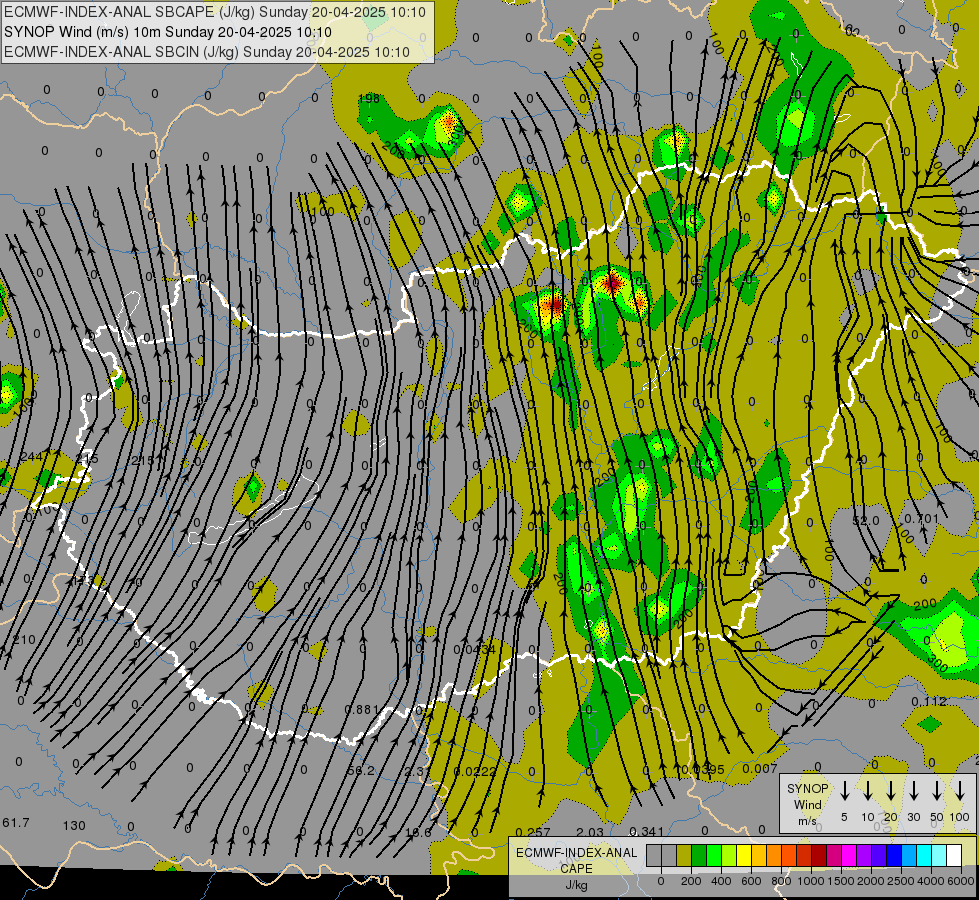Click the 50 m/s wind arrow in legend

(x=937, y=790)
